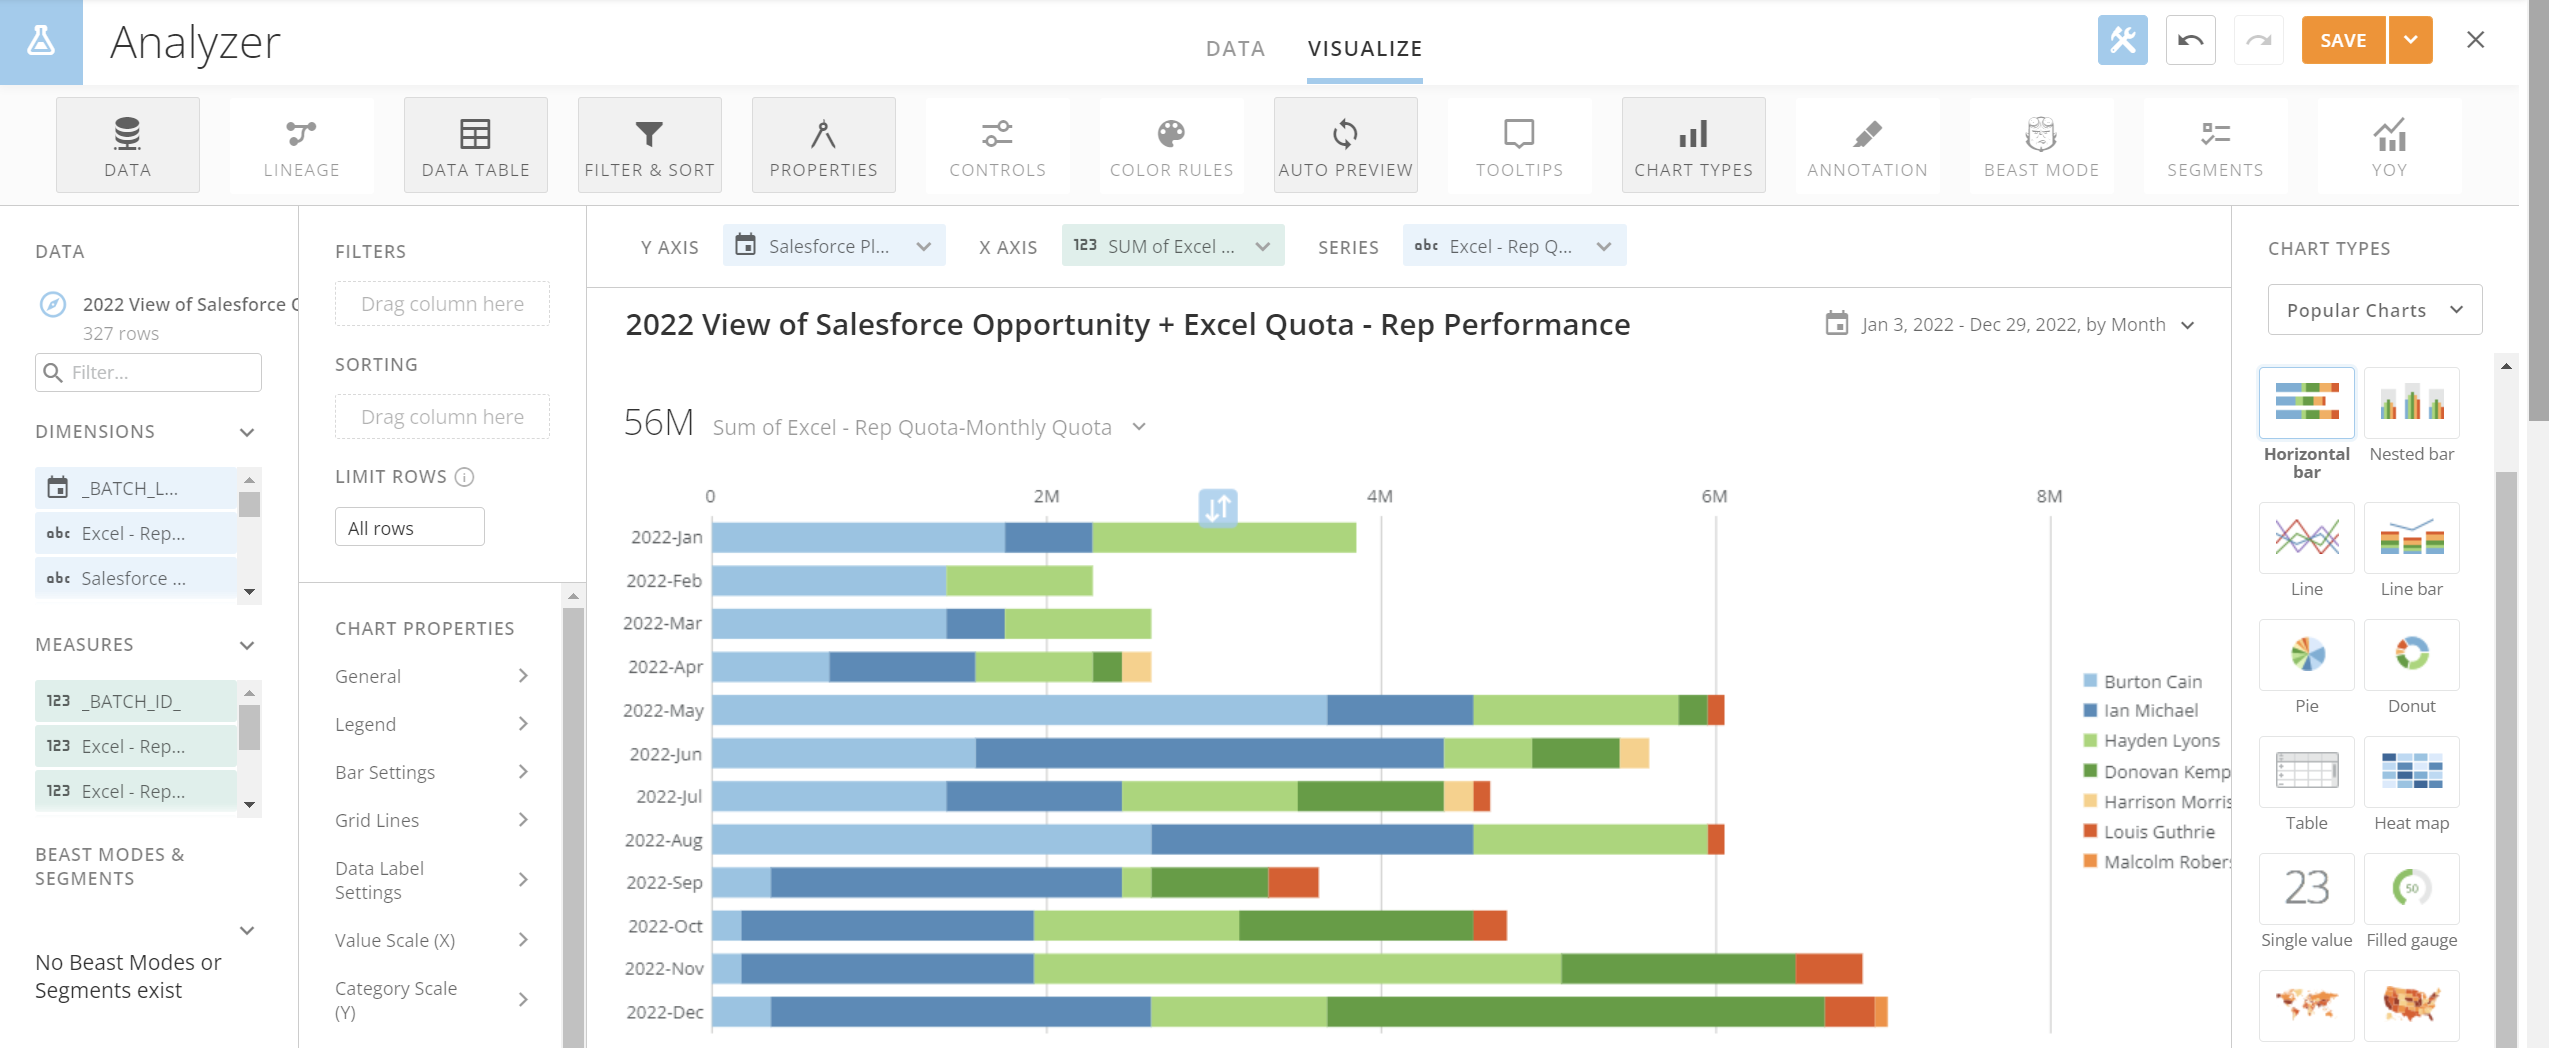Collapse the MEASURES section
The image size is (2549, 1048).
pos(247,645)
